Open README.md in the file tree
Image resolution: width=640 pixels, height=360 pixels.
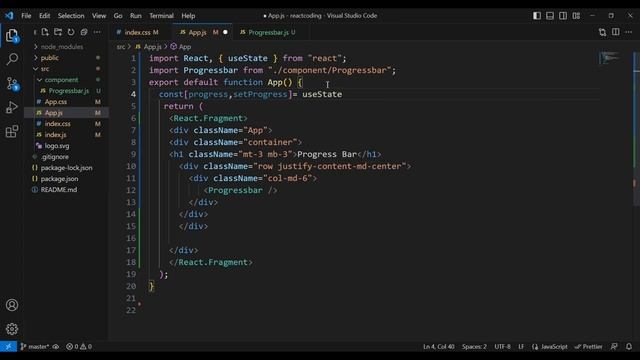pos(59,190)
